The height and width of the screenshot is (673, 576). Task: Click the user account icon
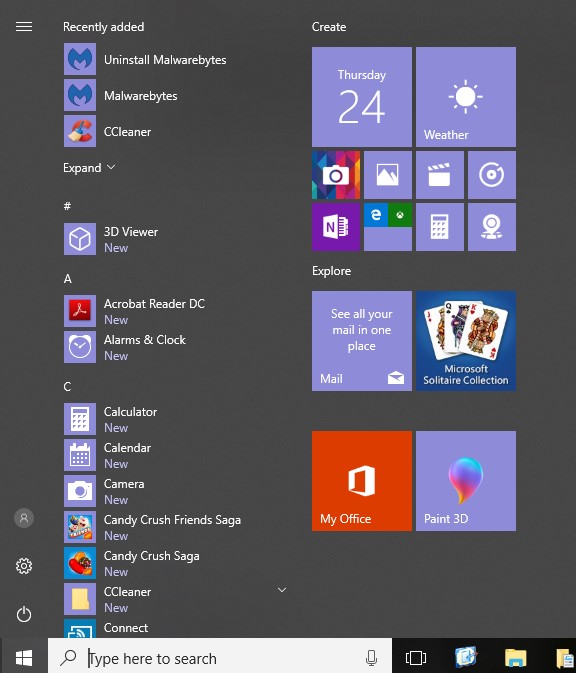tap(24, 518)
